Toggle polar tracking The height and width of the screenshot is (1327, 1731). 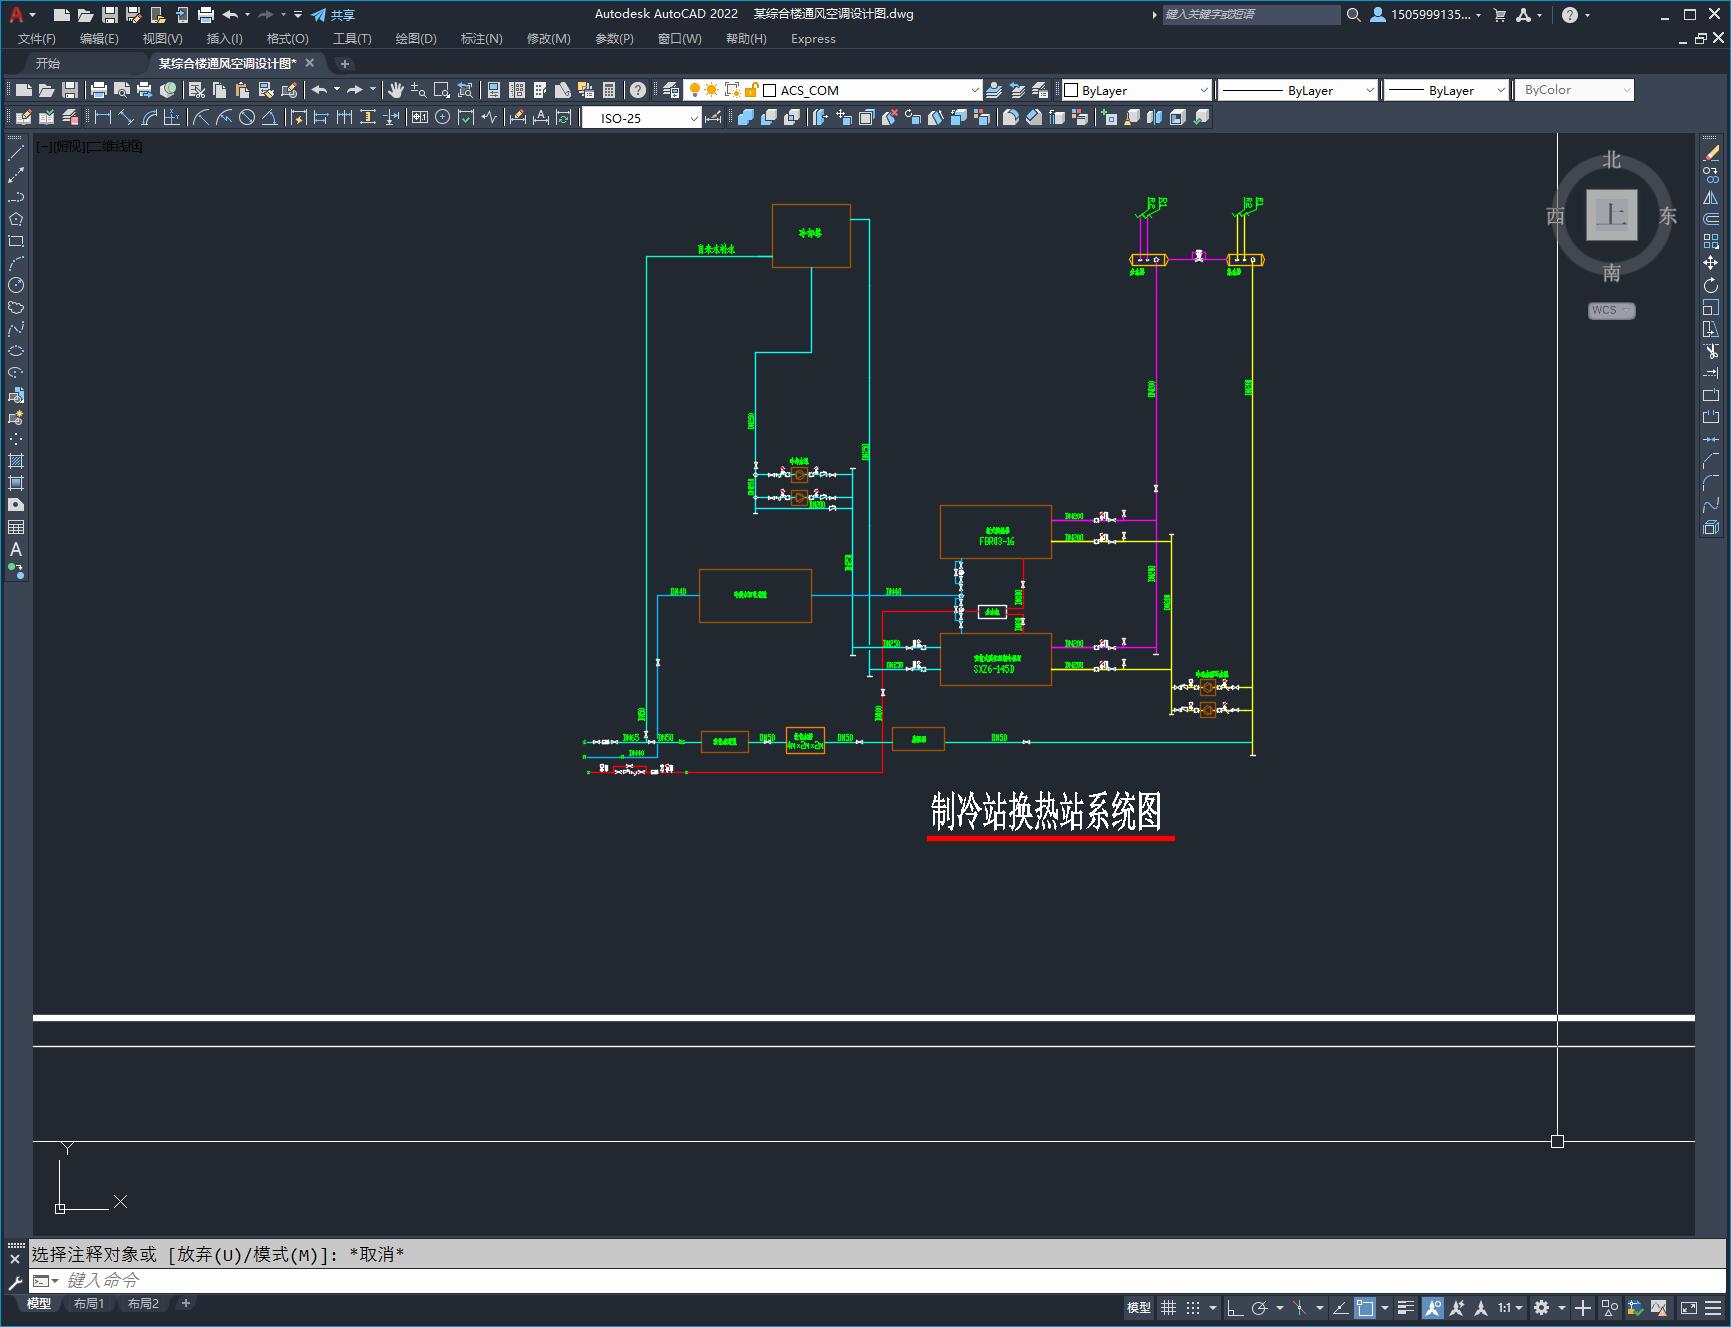pyautogui.click(x=1260, y=1308)
